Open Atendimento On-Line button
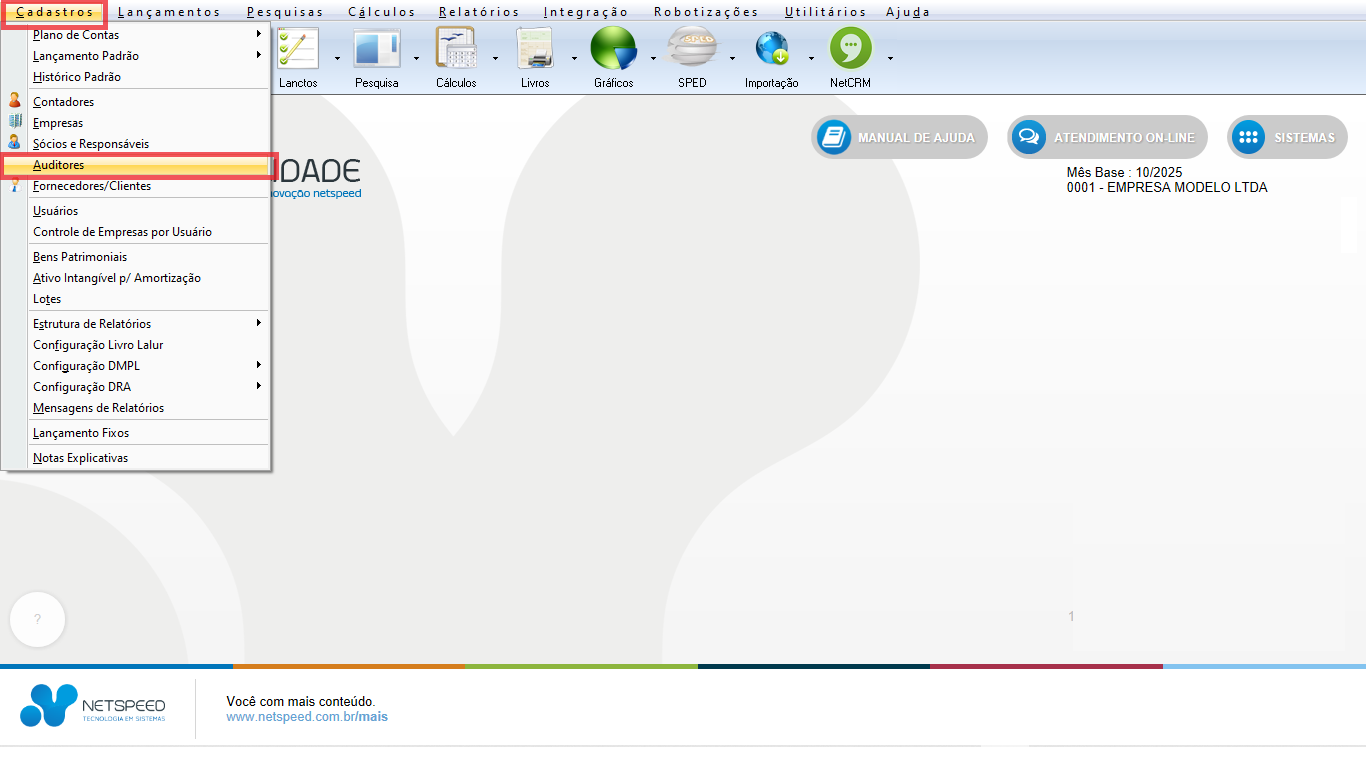1366x766 pixels. pos(1107,138)
